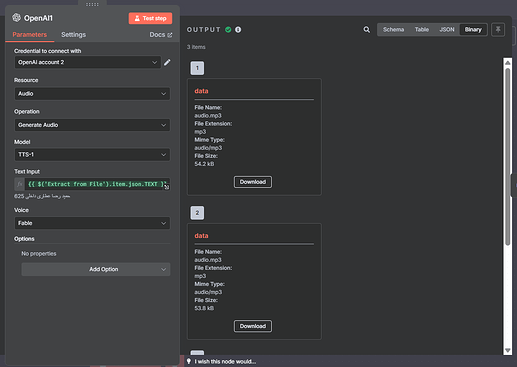Switch output view to JSON
The height and width of the screenshot is (367, 517).
point(447,30)
